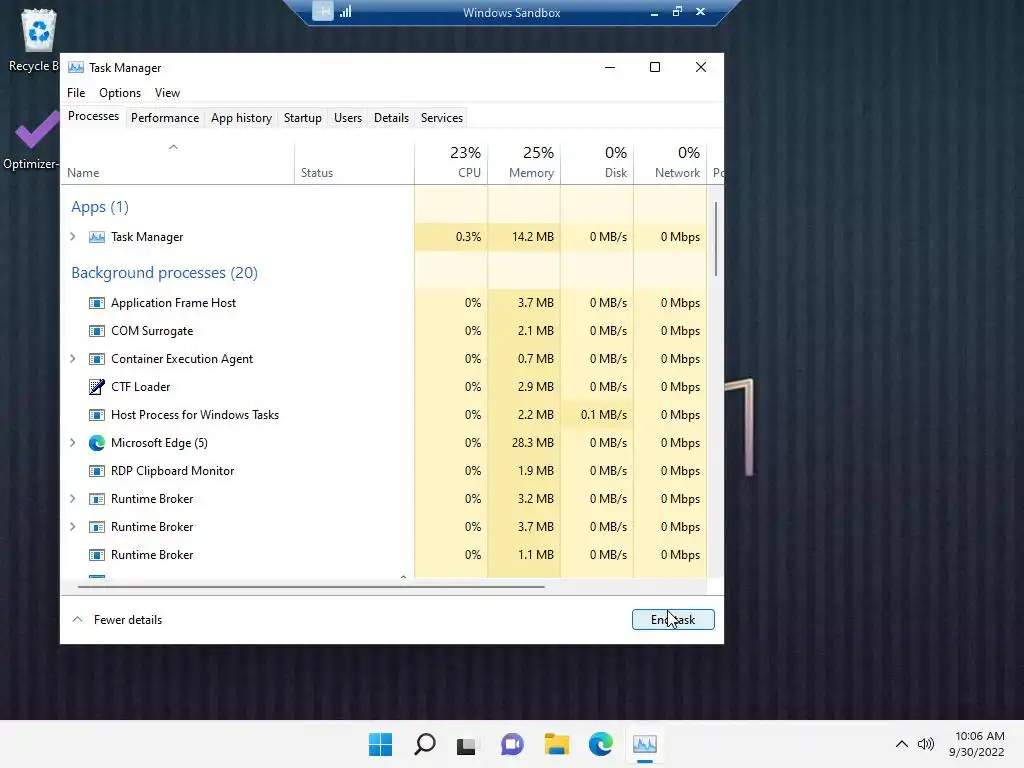The width and height of the screenshot is (1024, 768).
Task: Sort by the CPU column header
Action: click(x=451, y=162)
